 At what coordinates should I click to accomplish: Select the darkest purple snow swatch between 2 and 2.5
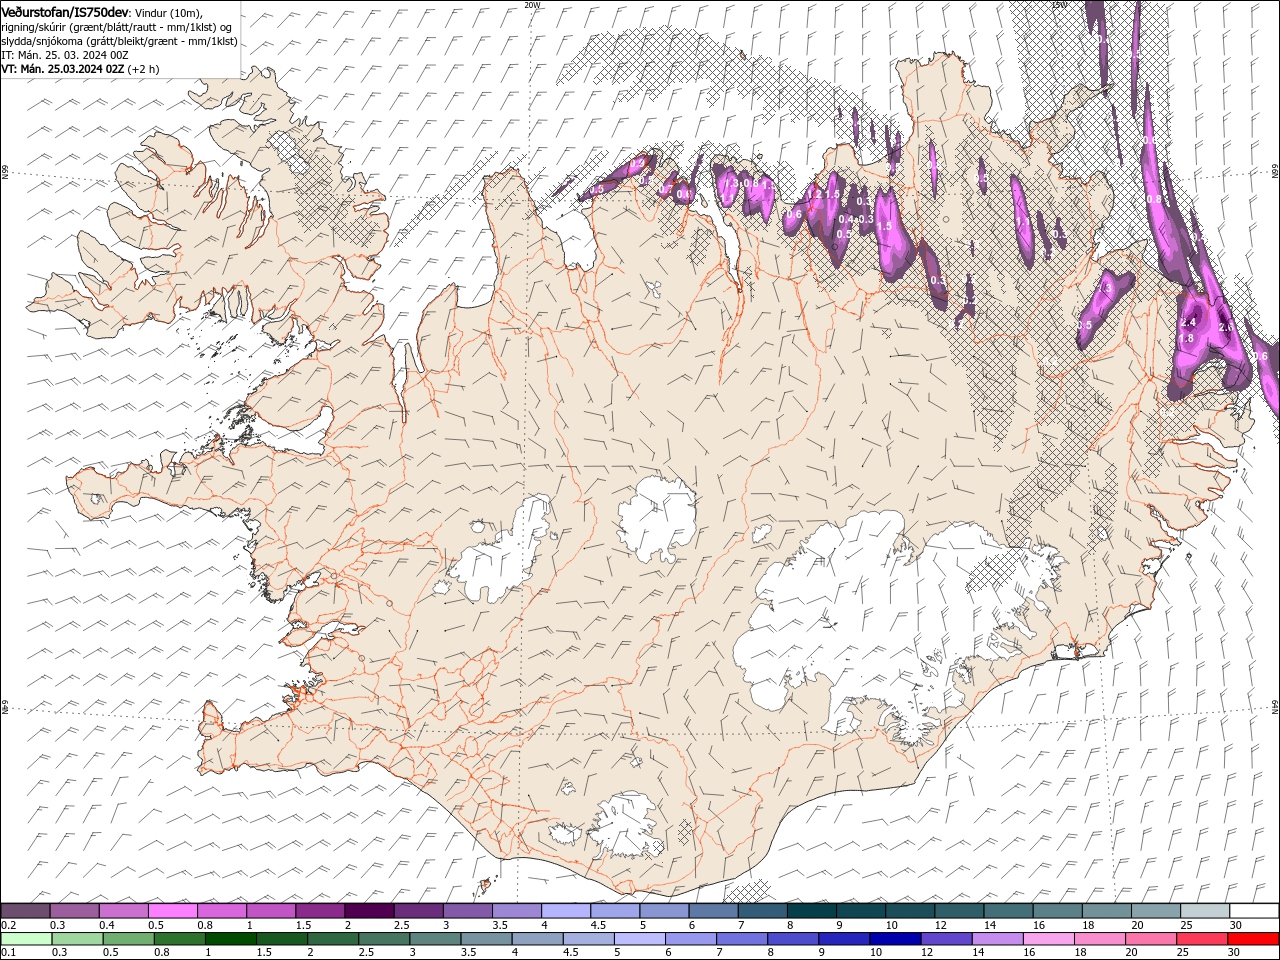pos(369,910)
